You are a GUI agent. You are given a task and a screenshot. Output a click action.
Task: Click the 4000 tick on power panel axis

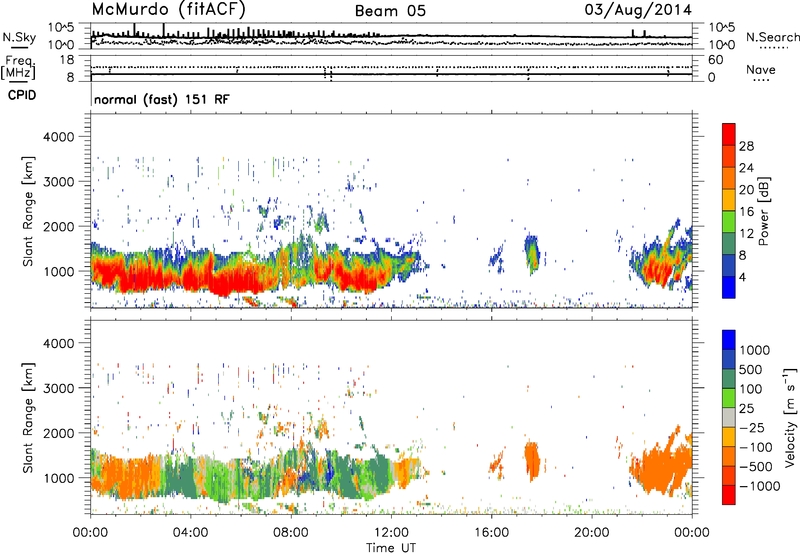click(x=58, y=137)
